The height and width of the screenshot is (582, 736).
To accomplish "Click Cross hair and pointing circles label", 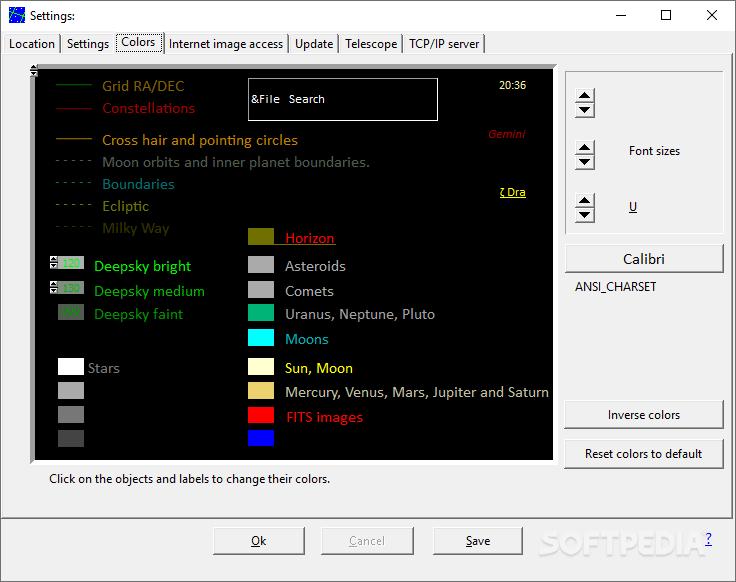I will tap(200, 140).
